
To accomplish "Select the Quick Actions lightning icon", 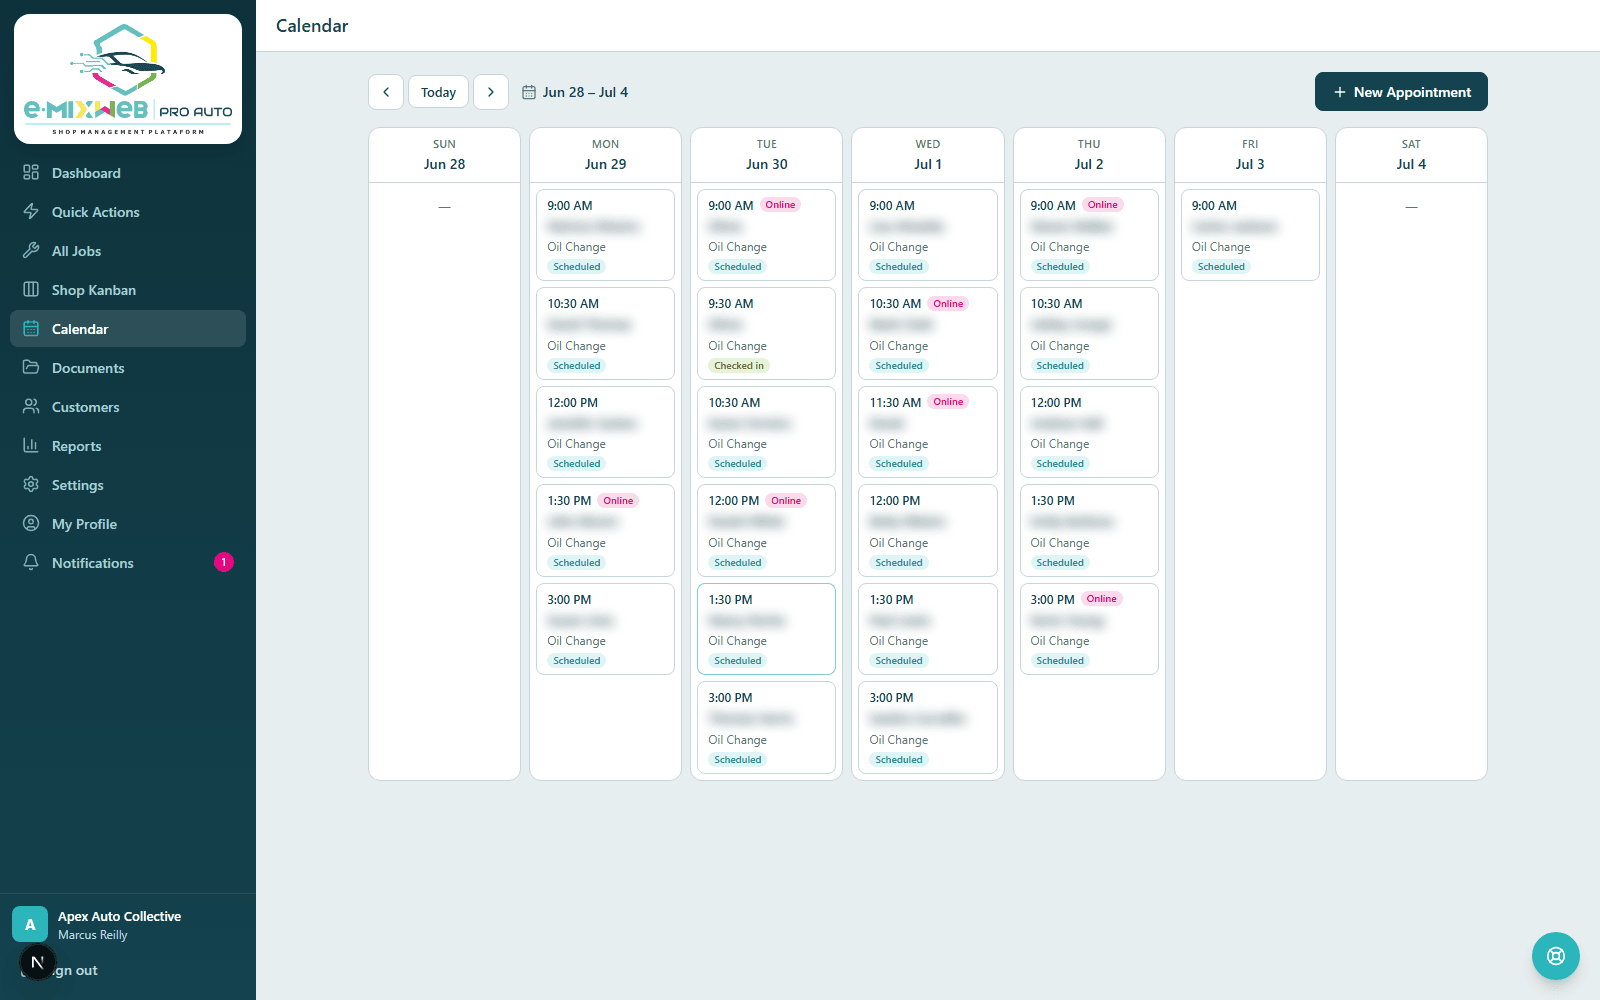I will (31, 212).
